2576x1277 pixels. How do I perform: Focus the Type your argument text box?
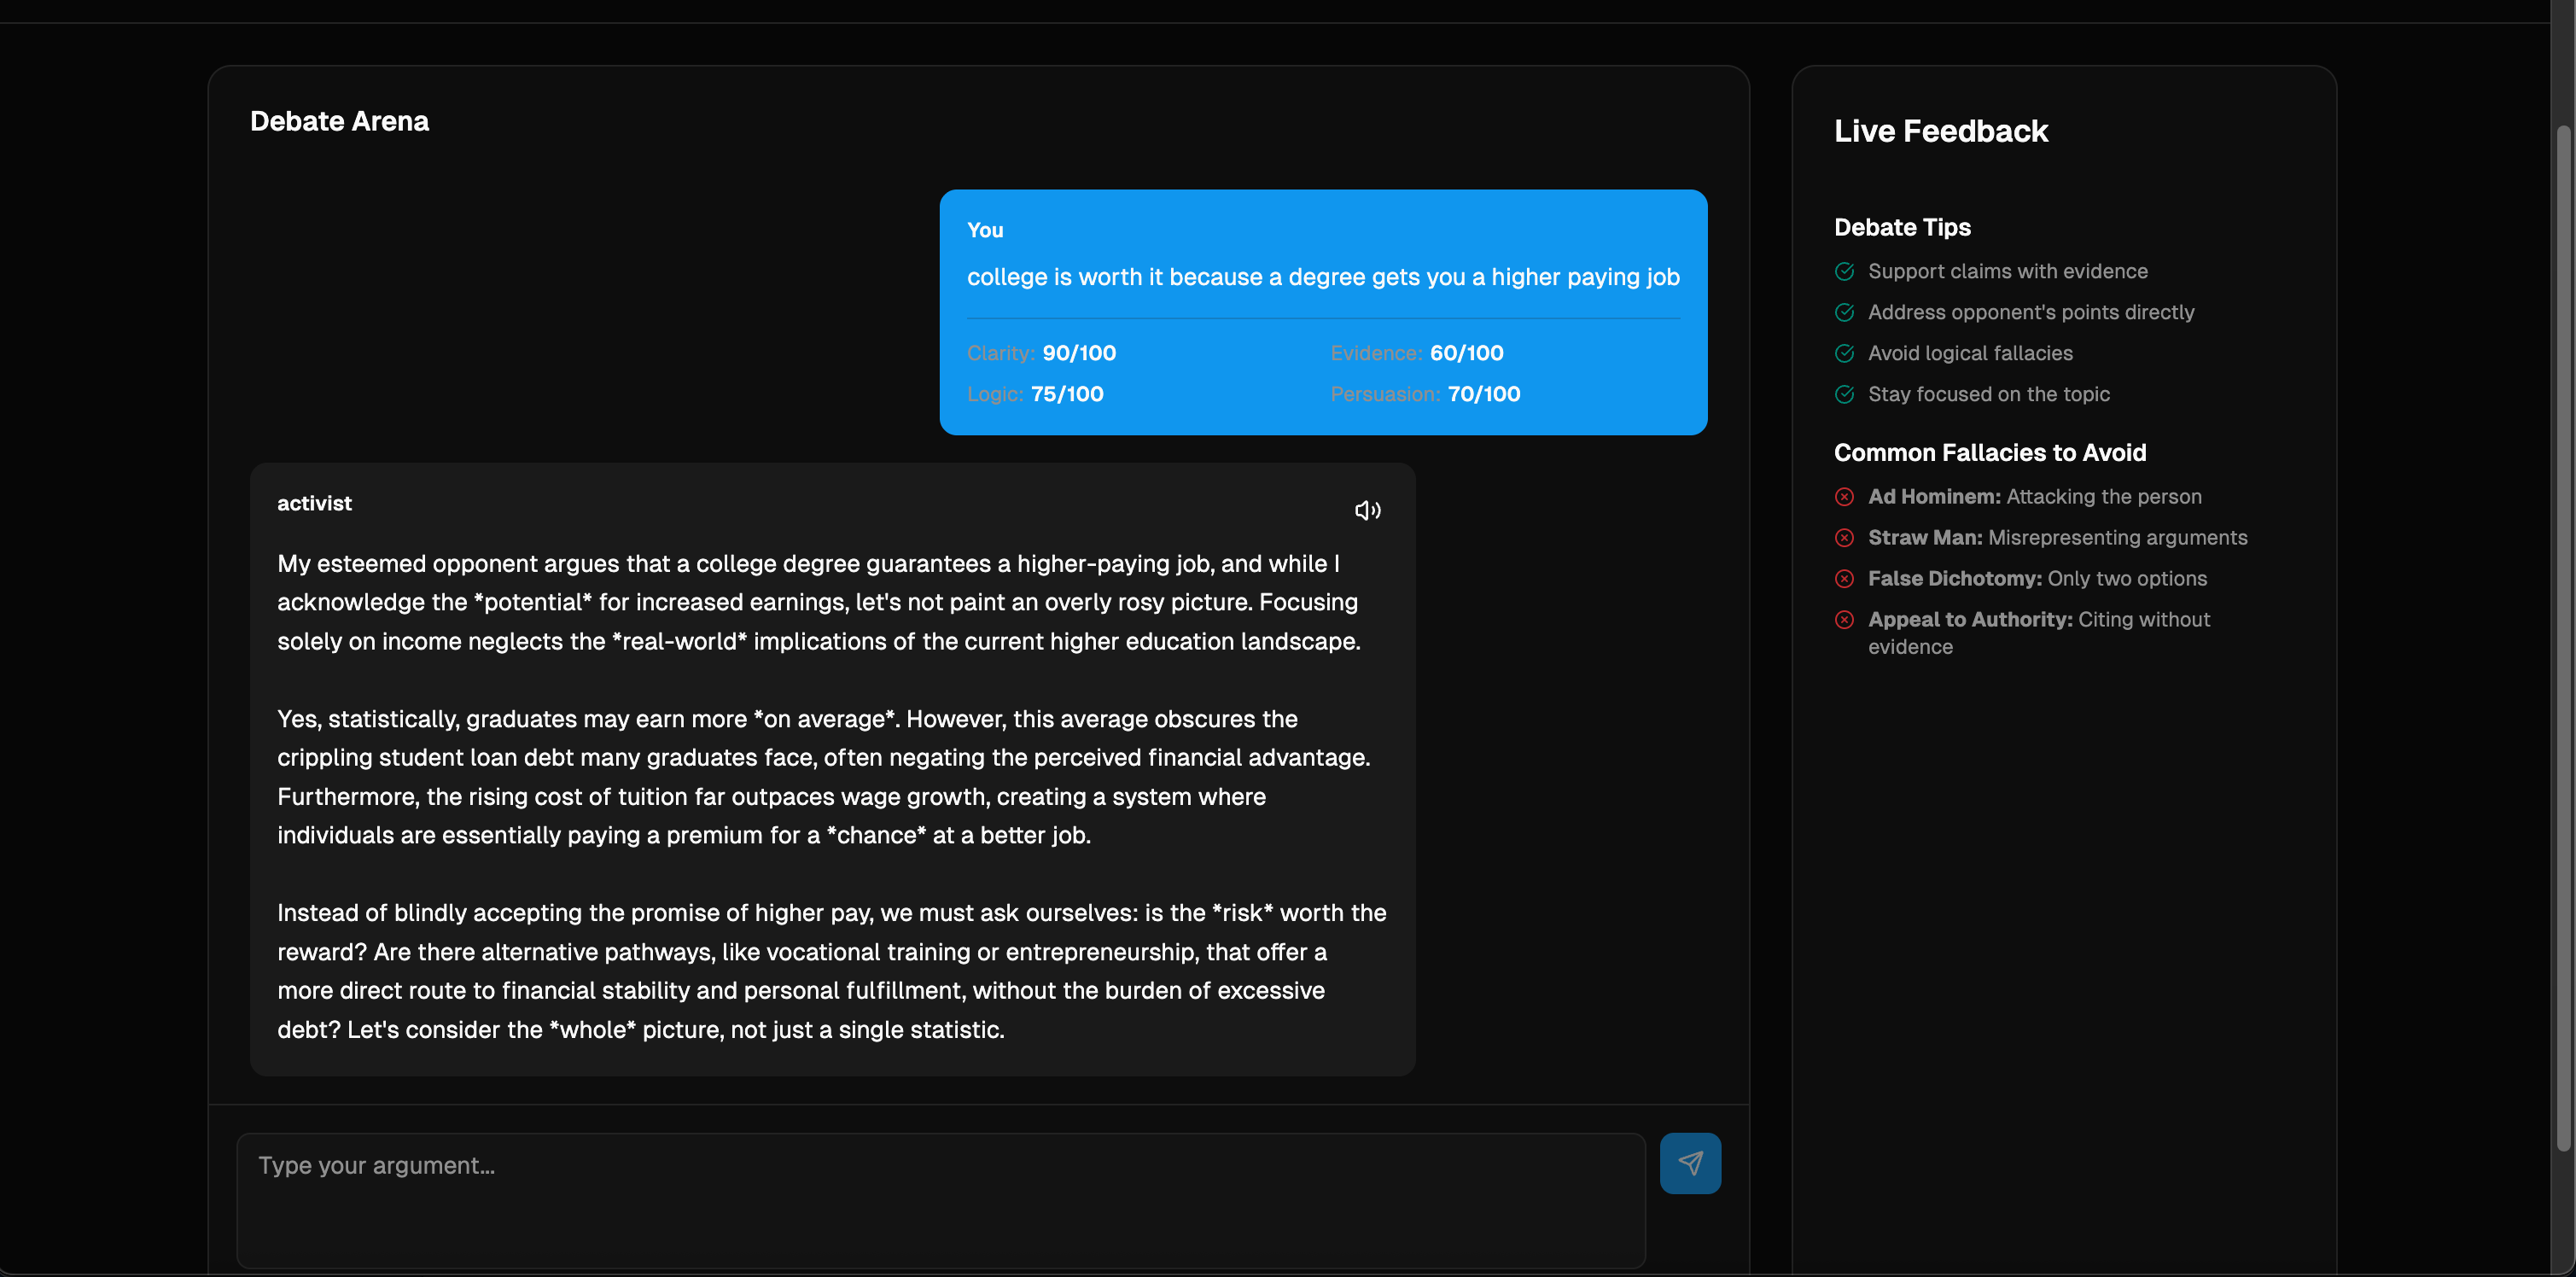coord(940,1199)
